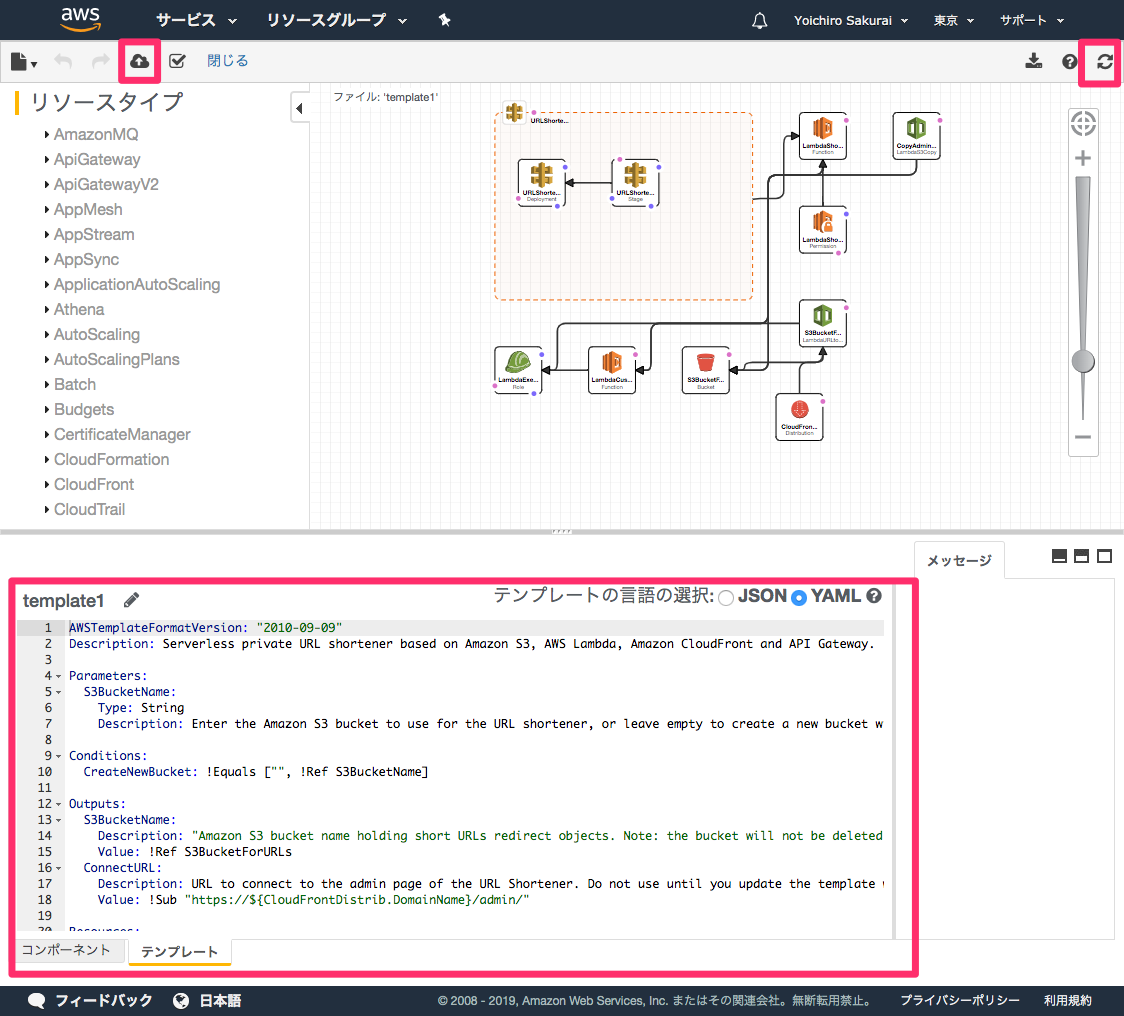Select the CloudFron... Distribution node
The width and height of the screenshot is (1124, 1016).
pos(799,417)
